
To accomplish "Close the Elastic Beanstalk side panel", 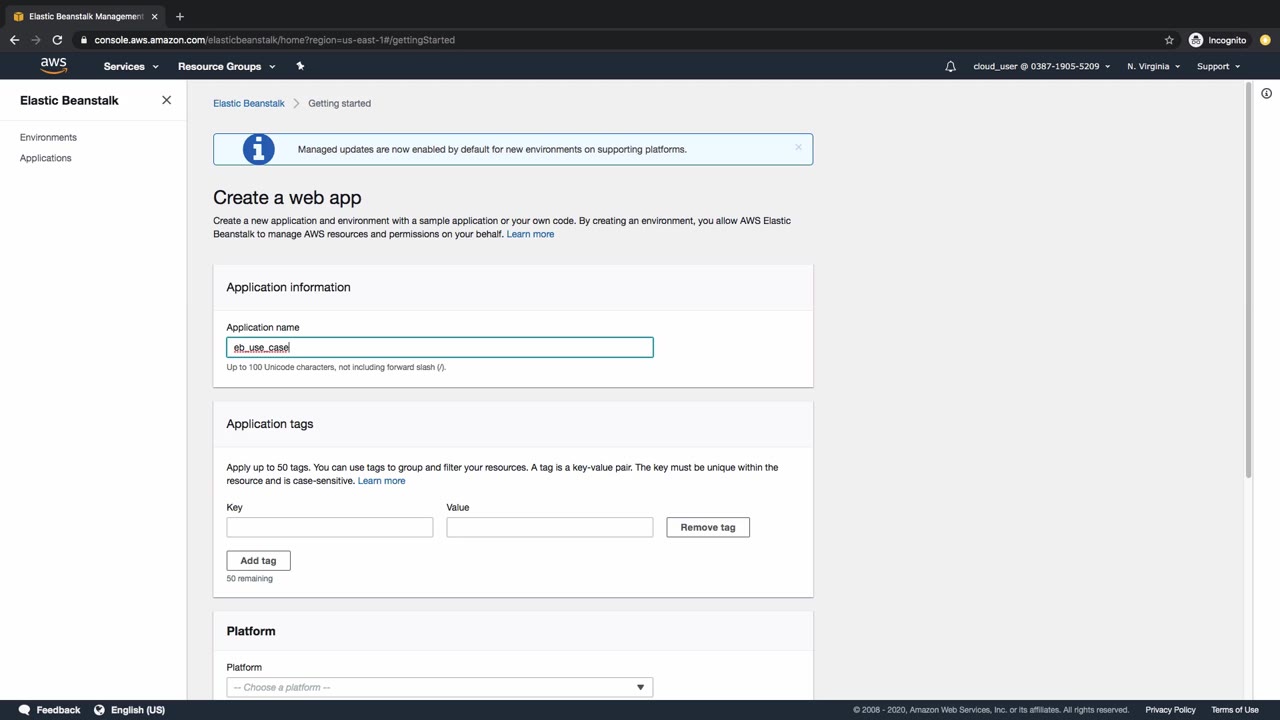I will [x=166, y=100].
